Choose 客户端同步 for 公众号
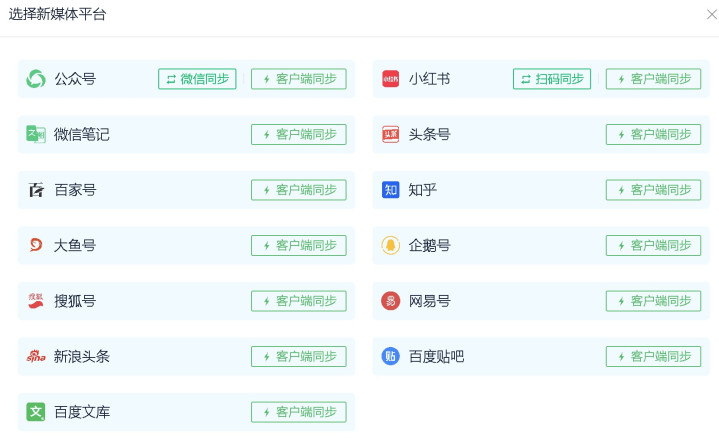 click(x=299, y=79)
